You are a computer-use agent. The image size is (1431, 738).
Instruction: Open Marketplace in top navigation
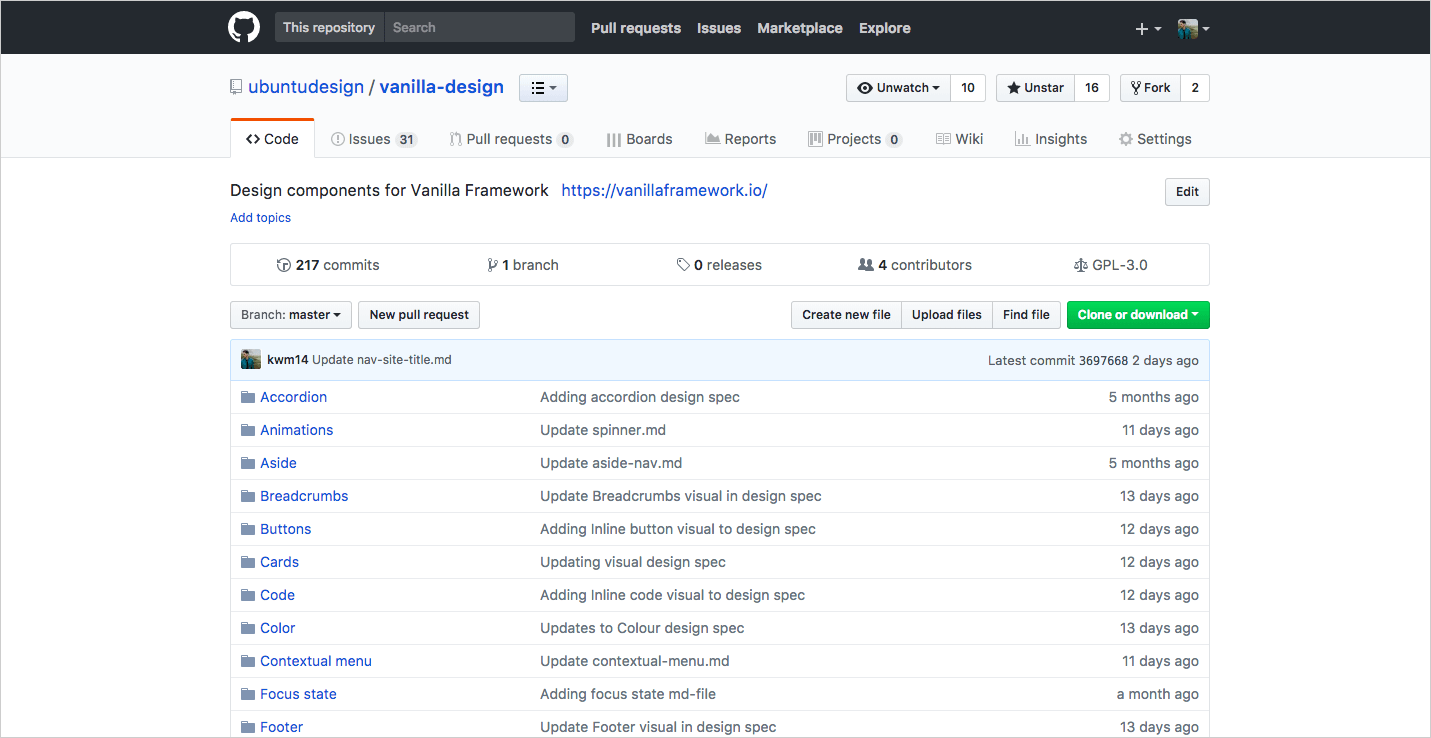pos(800,28)
